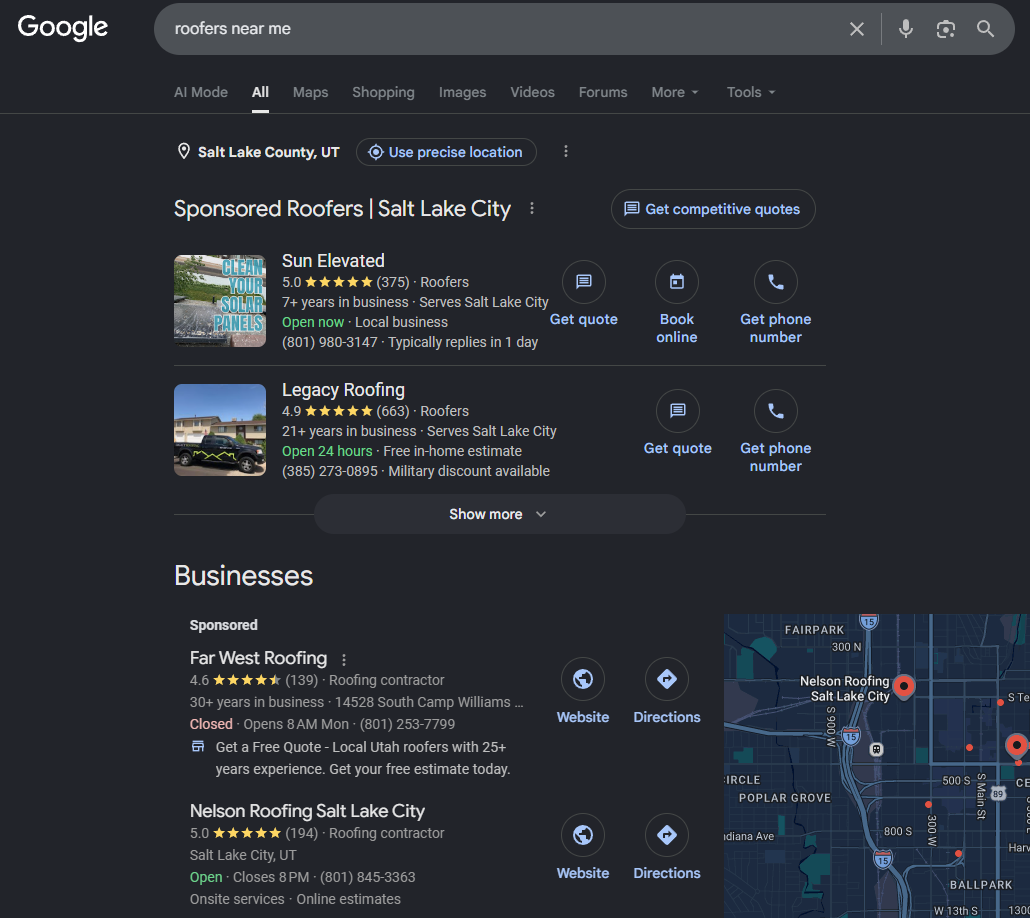Click Legacy Roofing truck thumbnail

(220, 430)
